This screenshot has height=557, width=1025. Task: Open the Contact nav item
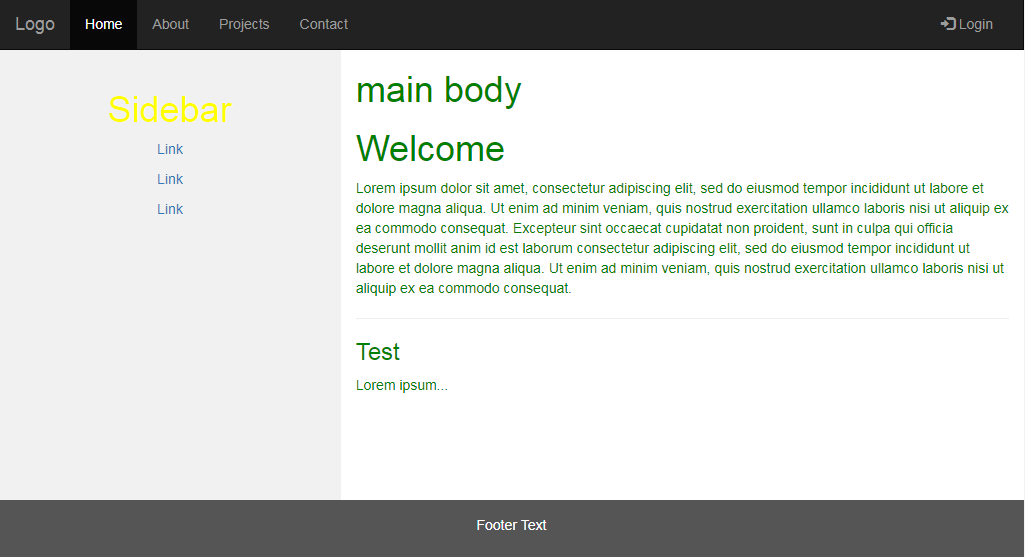click(324, 24)
